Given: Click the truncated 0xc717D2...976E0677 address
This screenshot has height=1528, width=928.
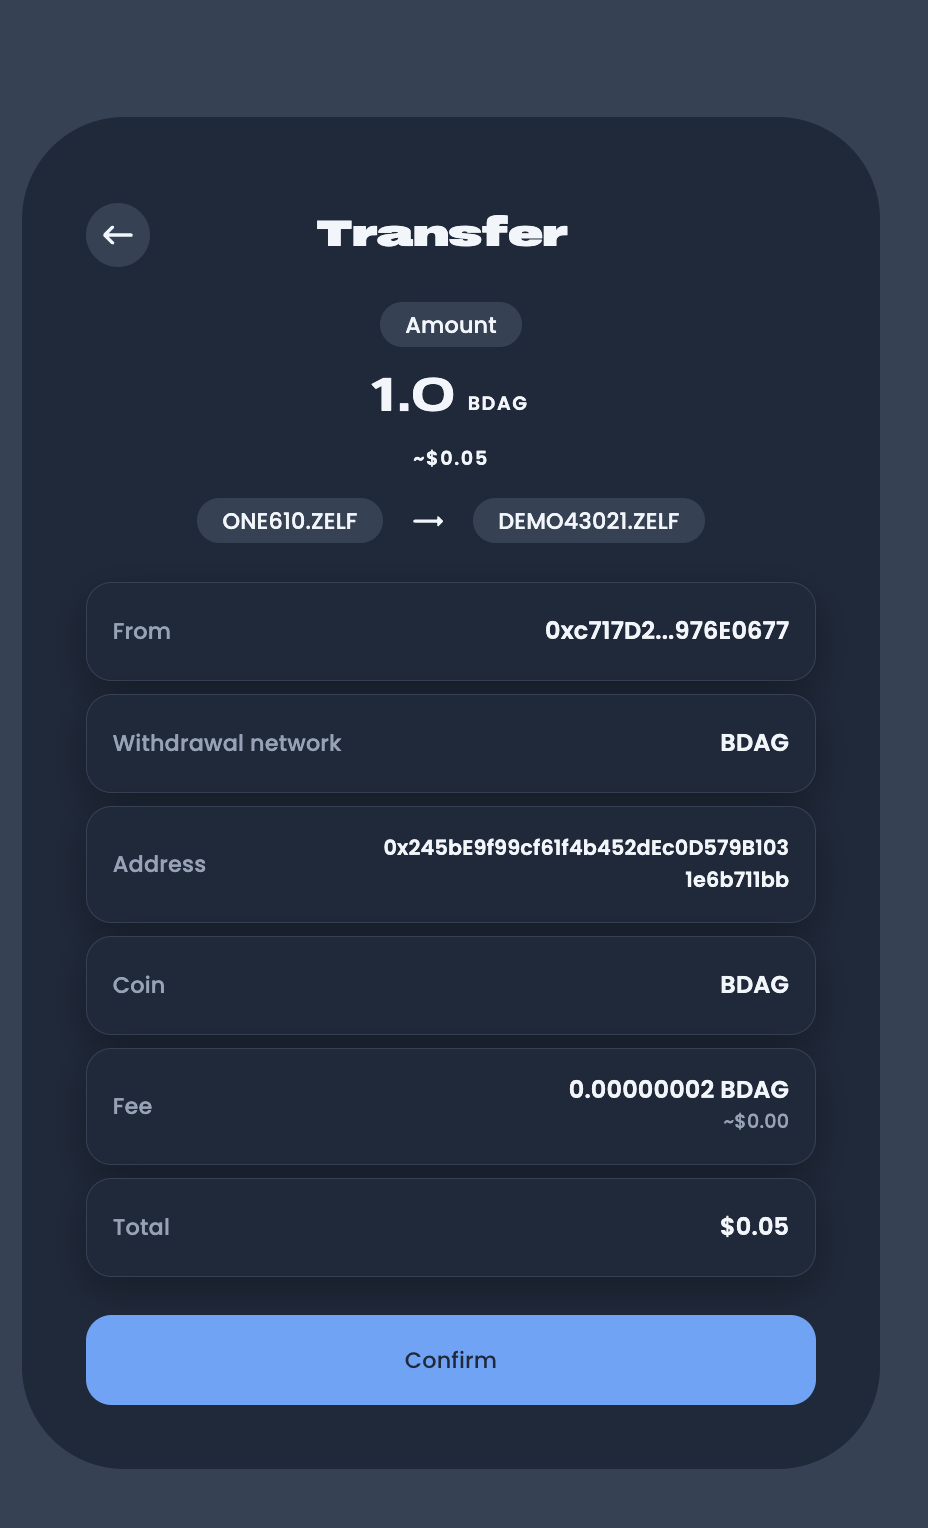Looking at the screenshot, I should point(667,631).
